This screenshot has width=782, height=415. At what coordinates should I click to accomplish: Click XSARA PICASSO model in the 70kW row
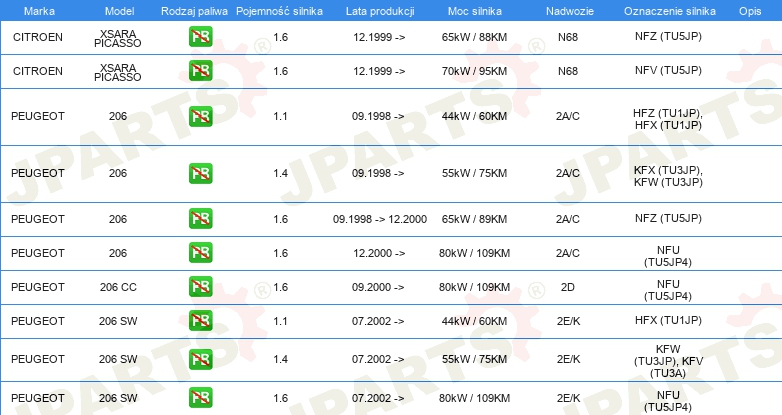pos(118,72)
